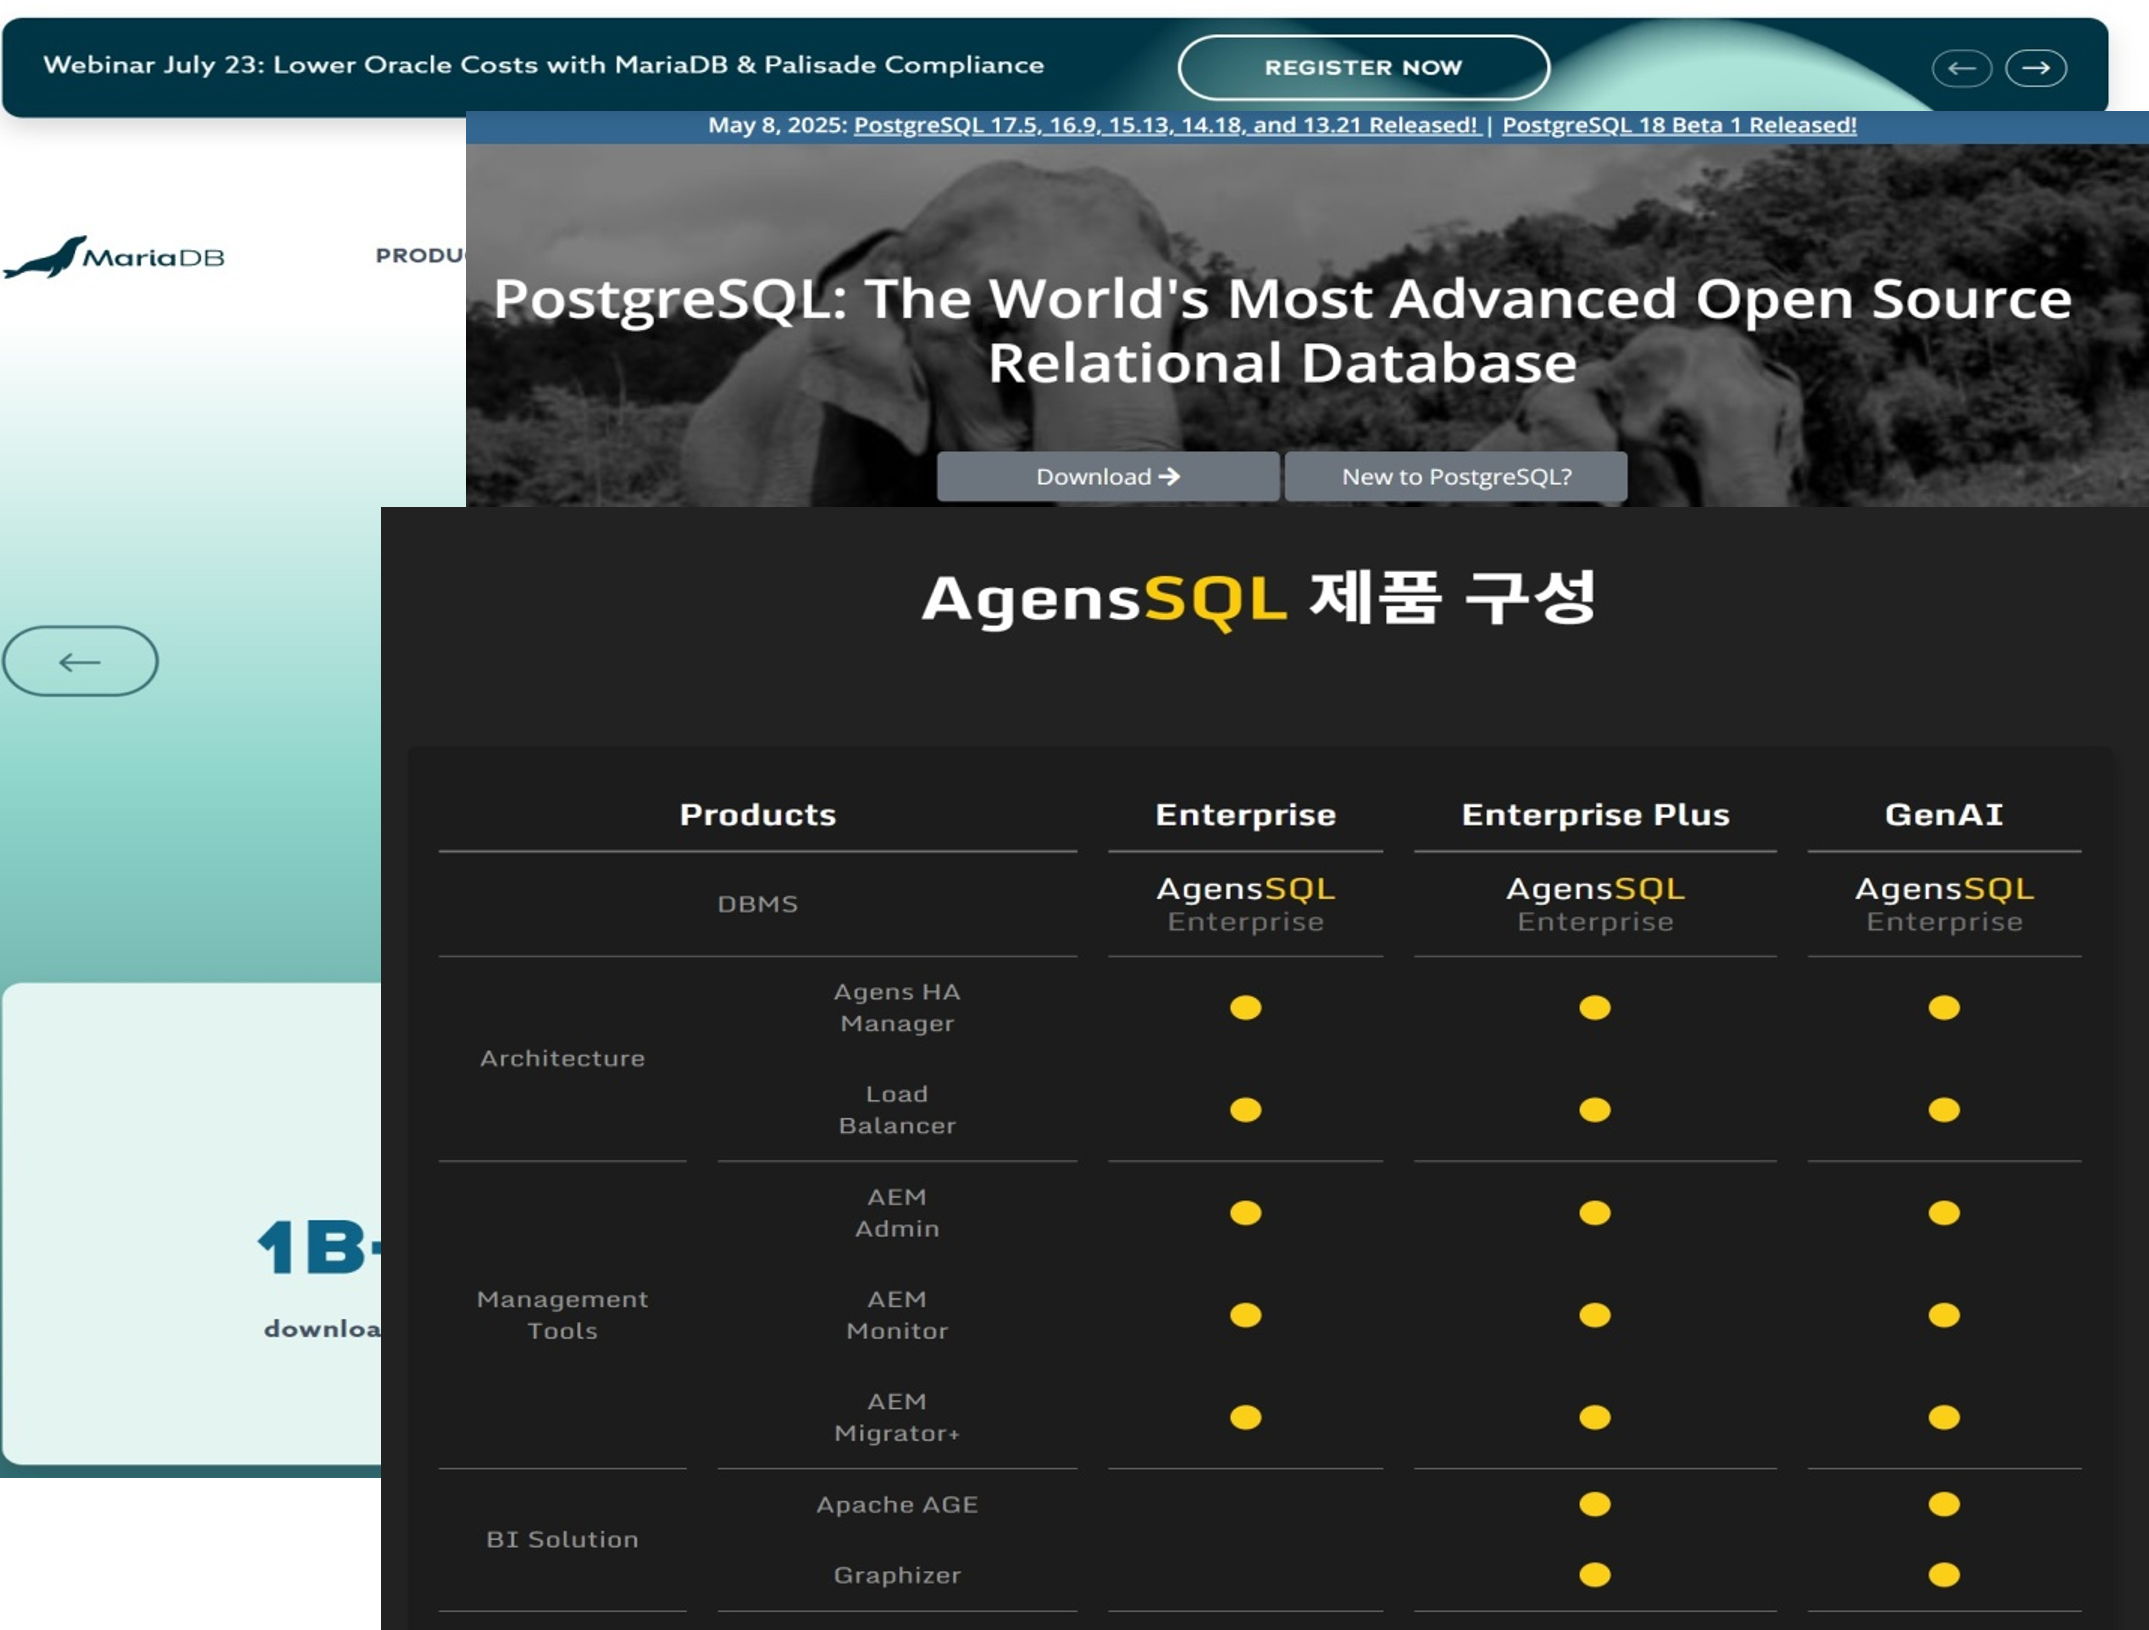
Task: Click the AEM Migrator+ product label
Action: [897, 1417]
